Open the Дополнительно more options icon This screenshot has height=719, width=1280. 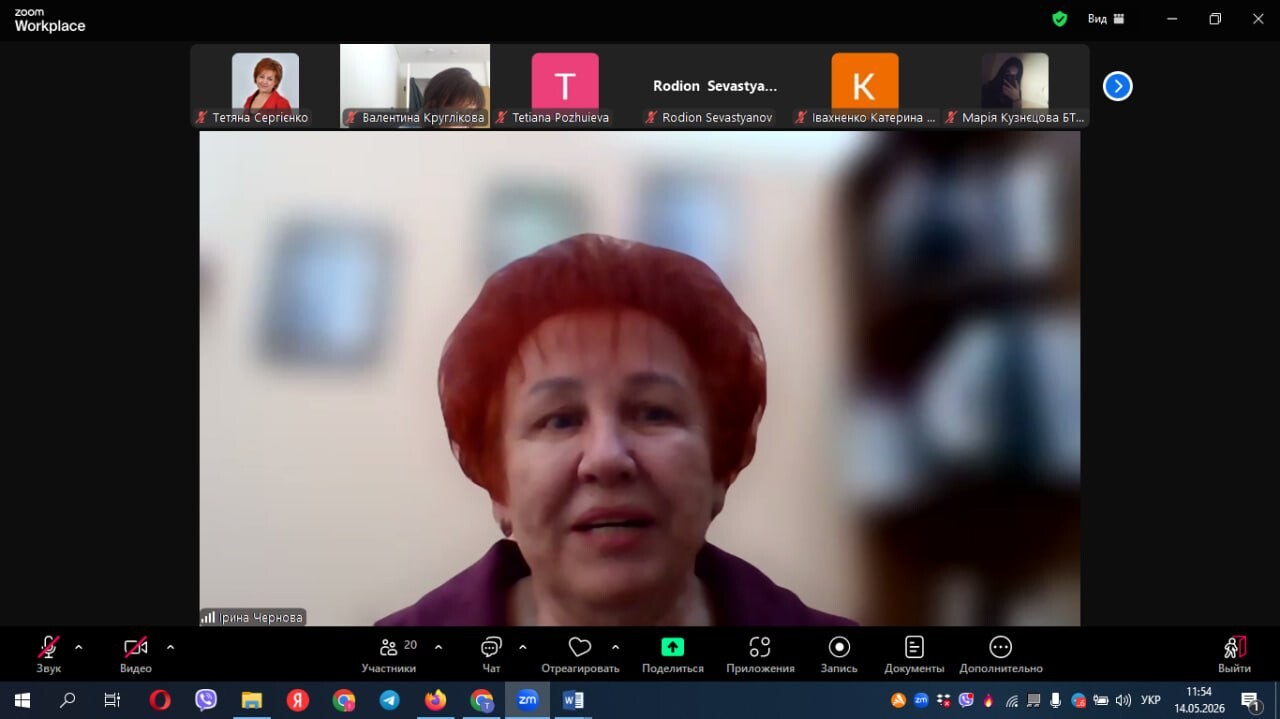pos(1001,647)
